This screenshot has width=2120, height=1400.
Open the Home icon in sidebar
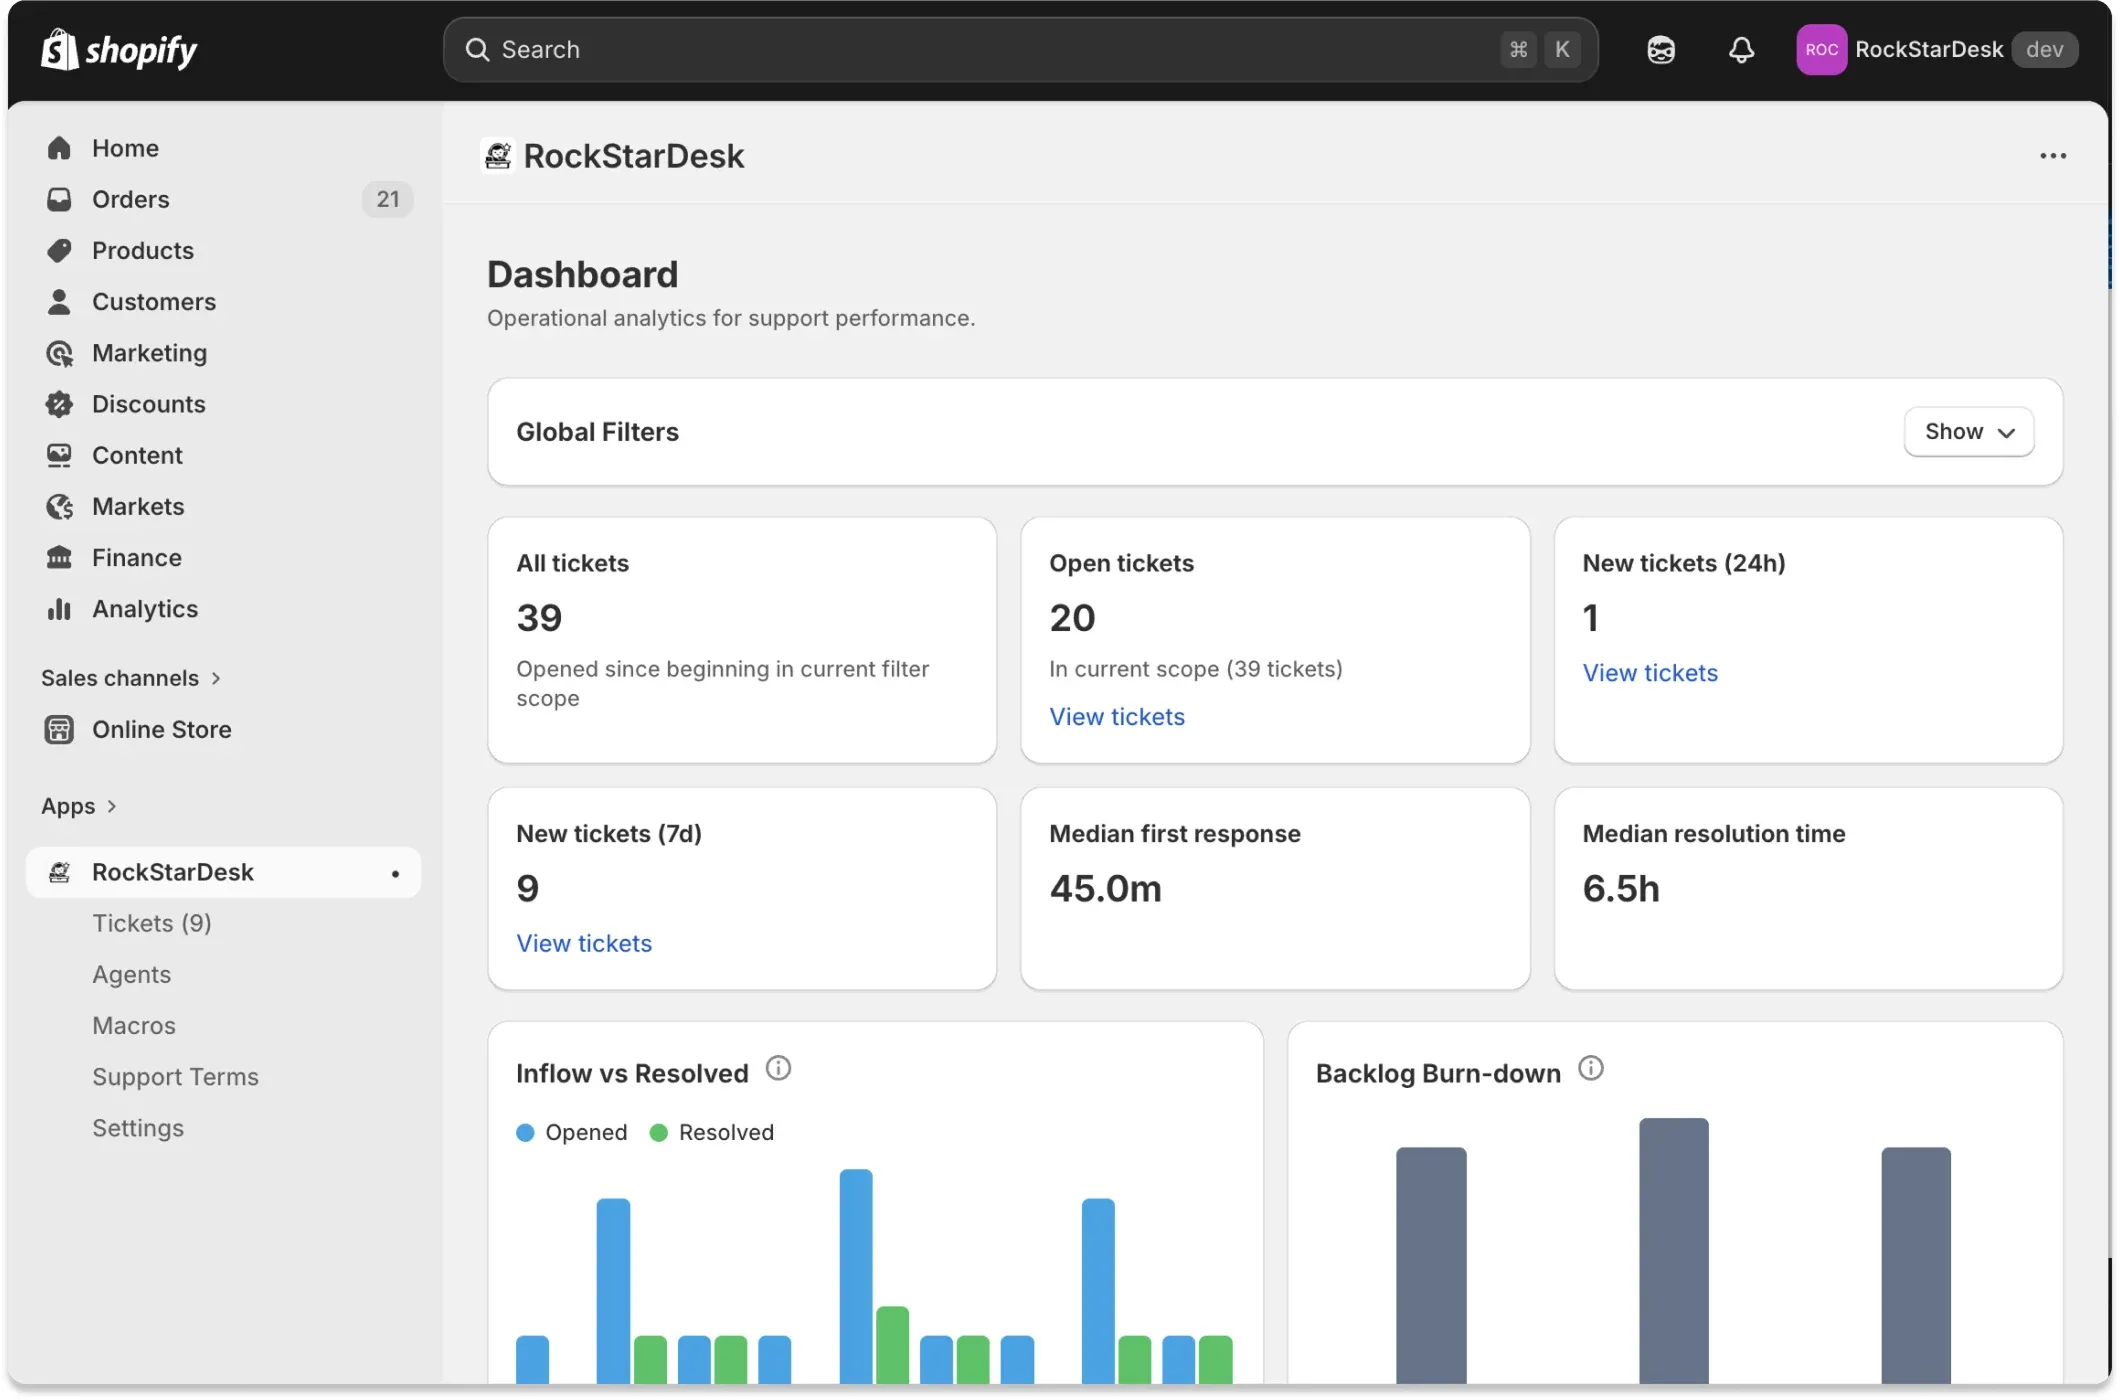tap(59, 148)
